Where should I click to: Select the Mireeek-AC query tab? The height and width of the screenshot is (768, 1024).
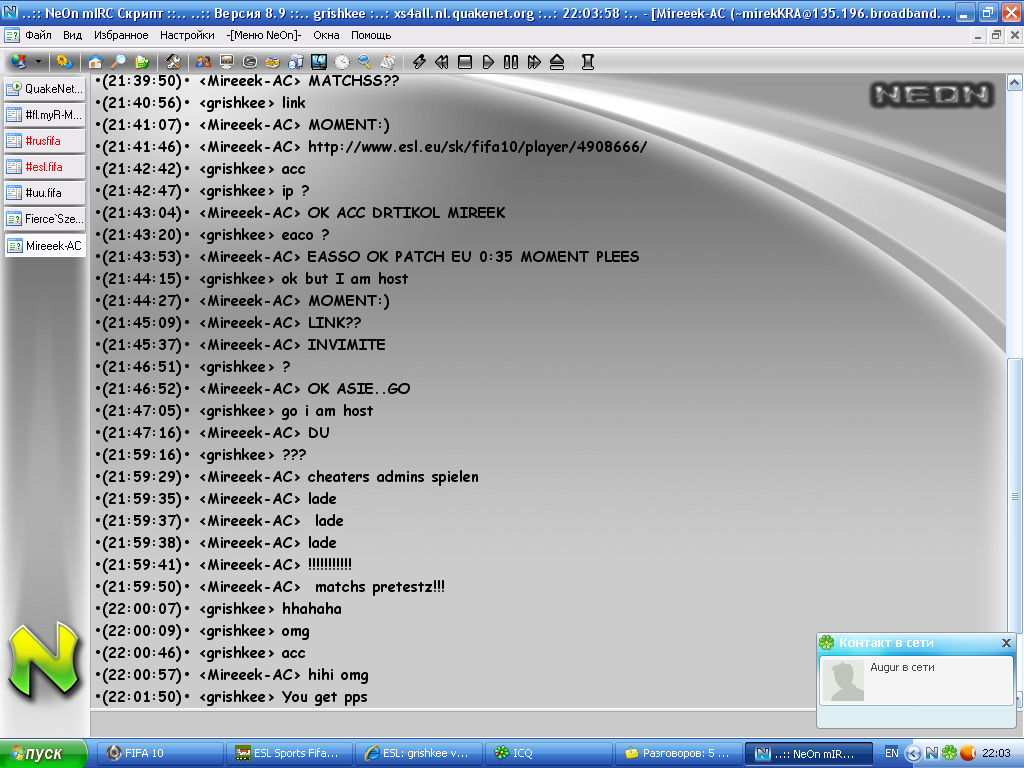(45, 246)
